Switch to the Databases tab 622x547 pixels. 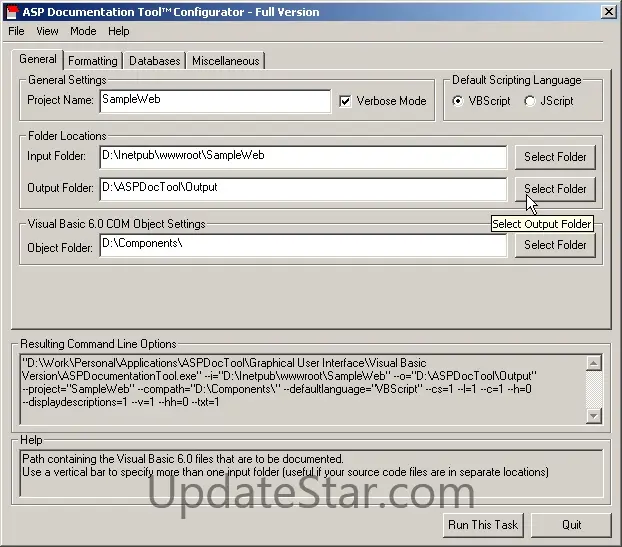(155, 61)
